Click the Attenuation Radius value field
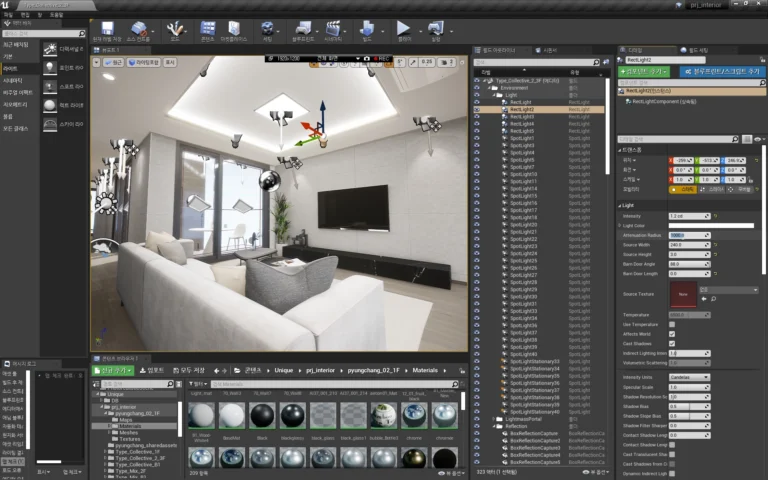This screenshot has width=768, height=480. (x=689, y=235)
